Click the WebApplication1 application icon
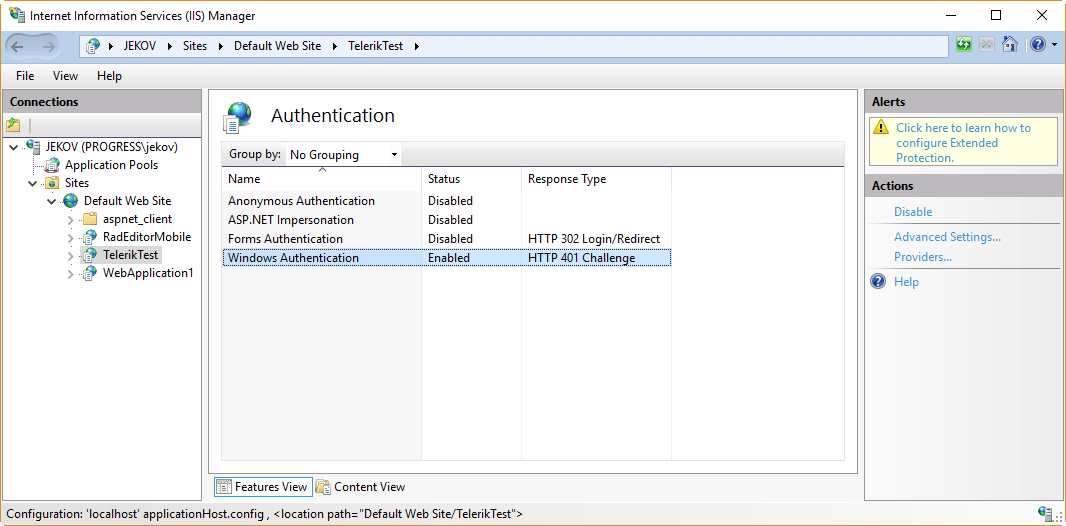This screenshot has height=526, width=1066. (x=90, y=273)
